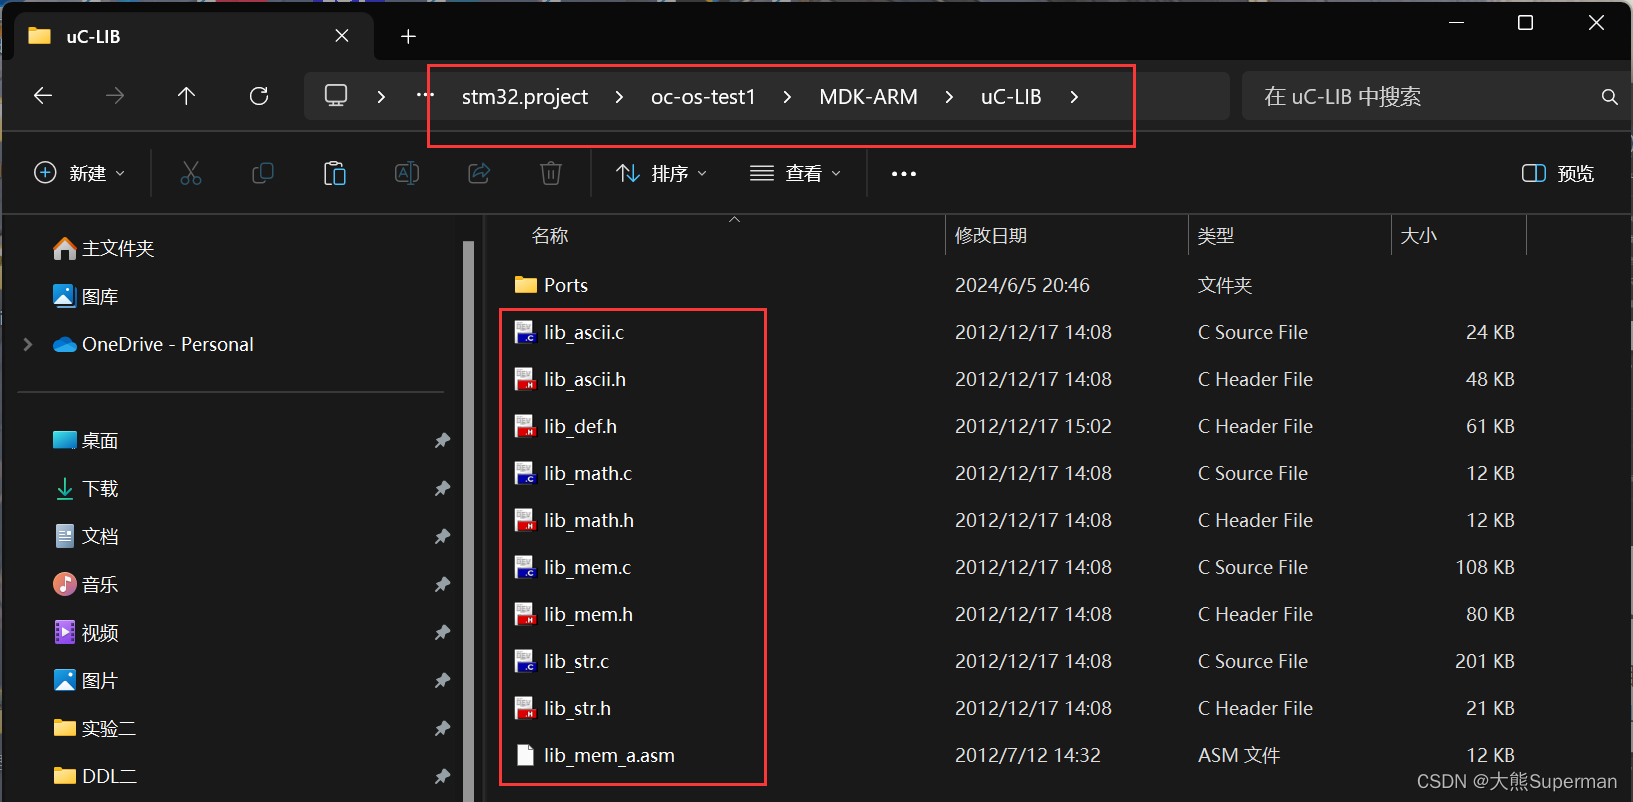1633x802 pixels.
Task: Click the Cut scissors icon
Action: tap(191, 174)
